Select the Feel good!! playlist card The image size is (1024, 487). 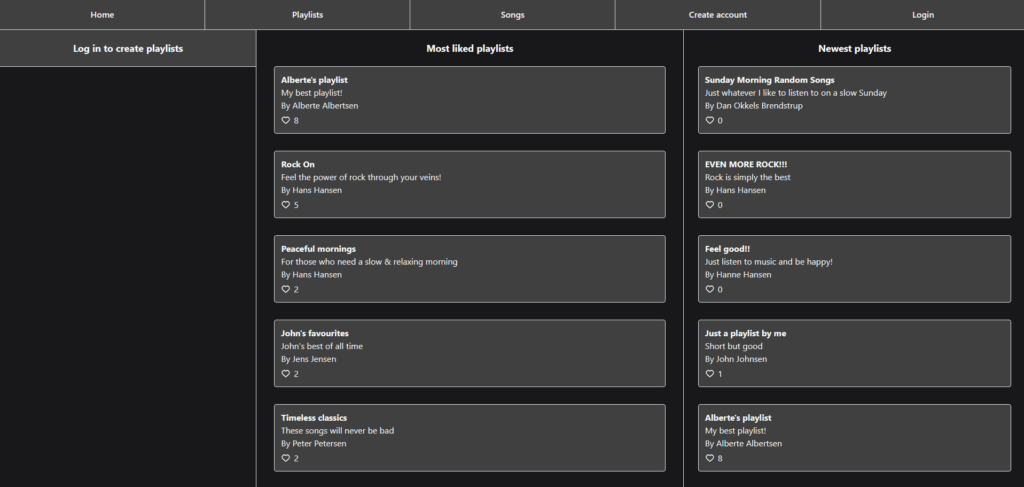click(x=853, y=268)
